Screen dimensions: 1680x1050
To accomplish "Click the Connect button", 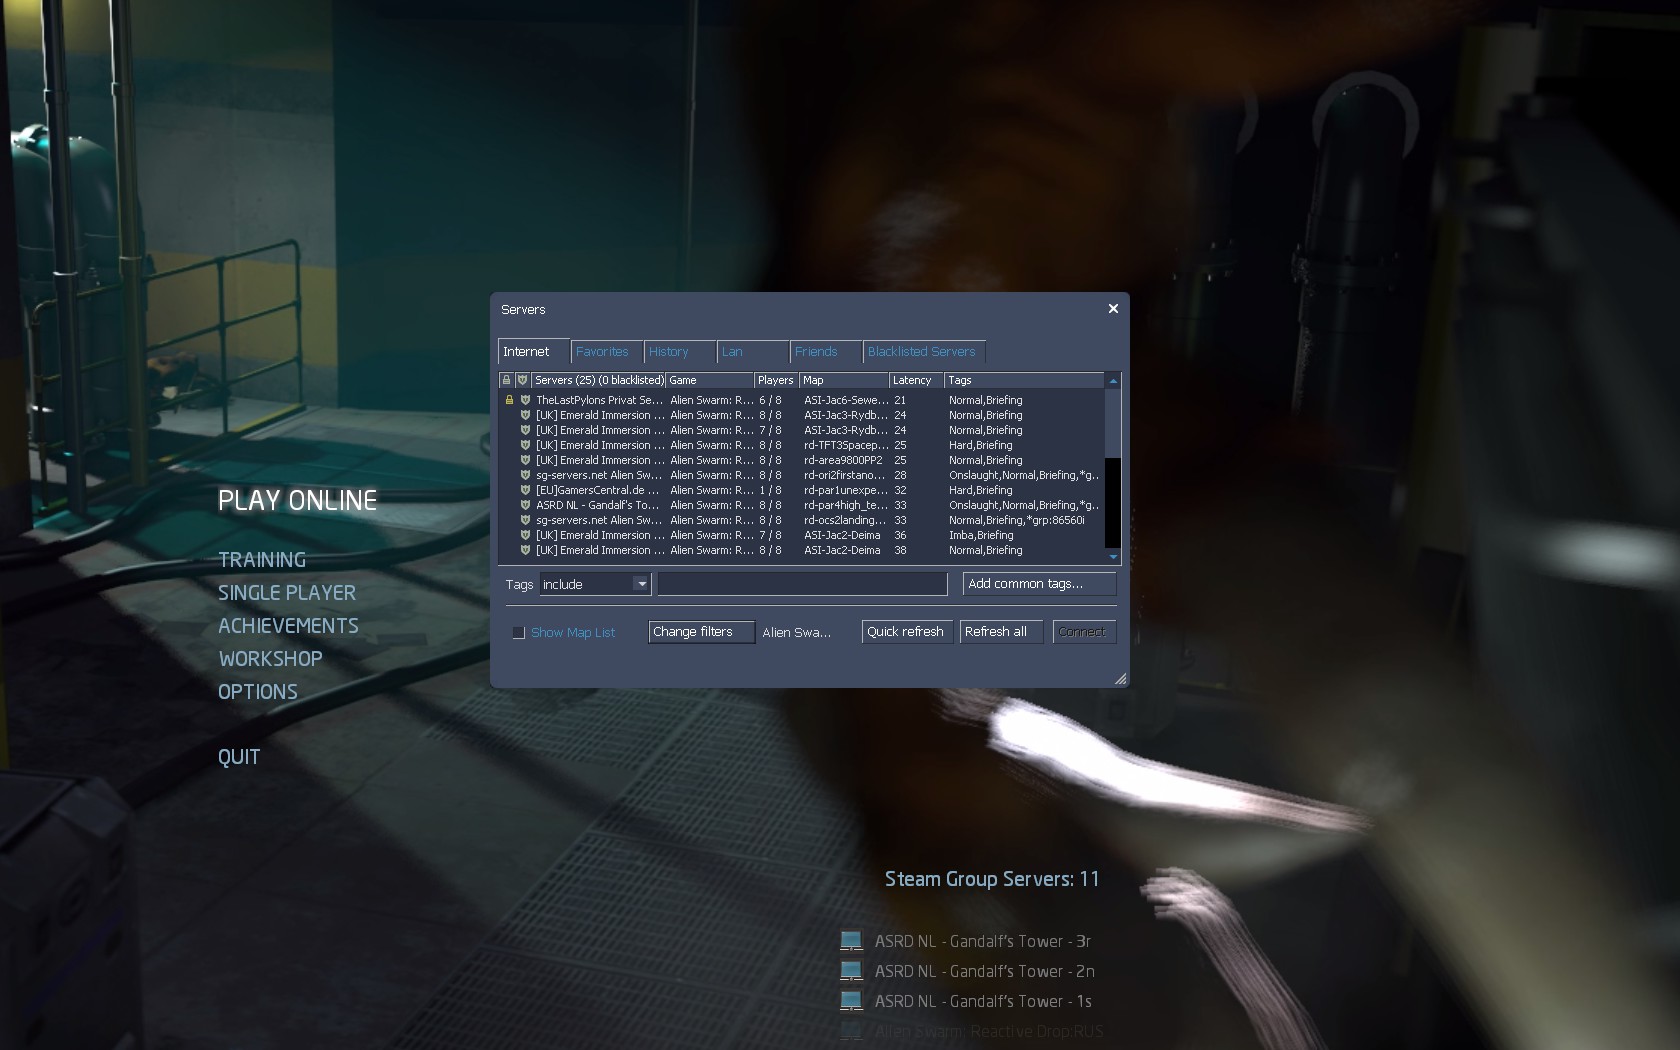I will tap(1084, 632).
